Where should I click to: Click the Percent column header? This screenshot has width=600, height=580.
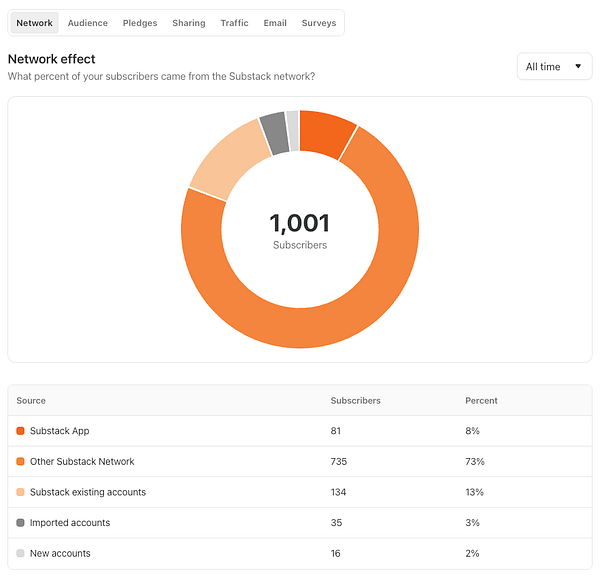click(481, 401)
